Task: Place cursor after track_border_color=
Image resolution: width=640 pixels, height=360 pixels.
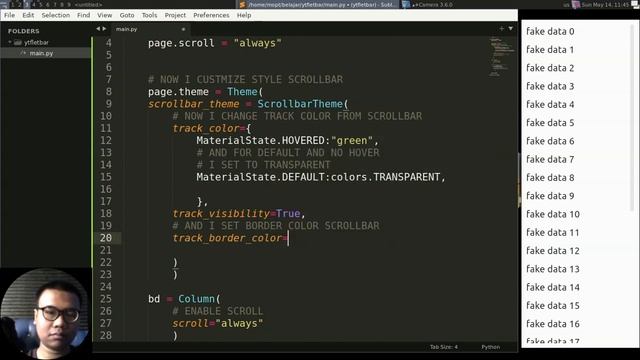Action: pyautogui.click(x=288, y=238)
